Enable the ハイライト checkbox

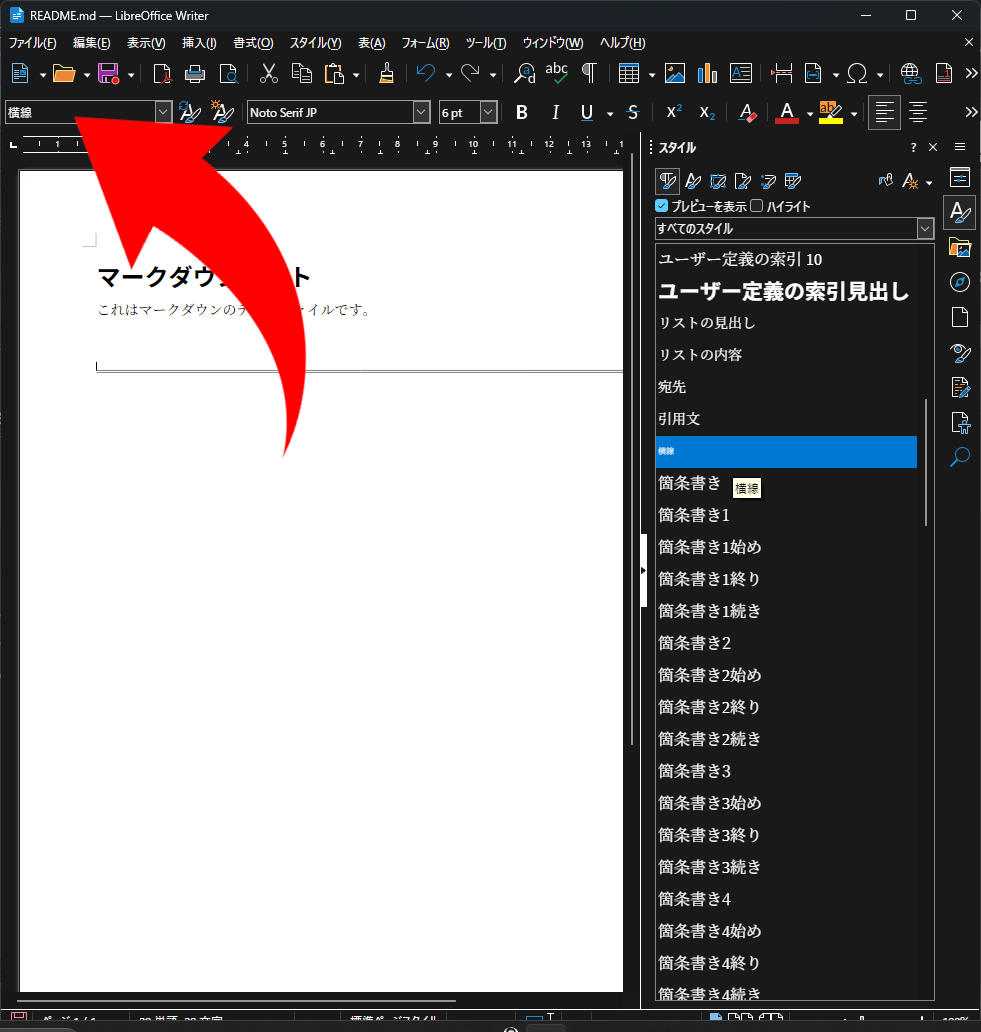(x=757, y=206)
